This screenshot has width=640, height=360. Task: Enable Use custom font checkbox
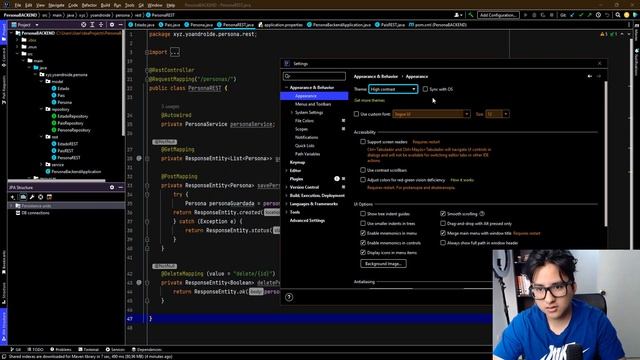(x=356, y=114)
